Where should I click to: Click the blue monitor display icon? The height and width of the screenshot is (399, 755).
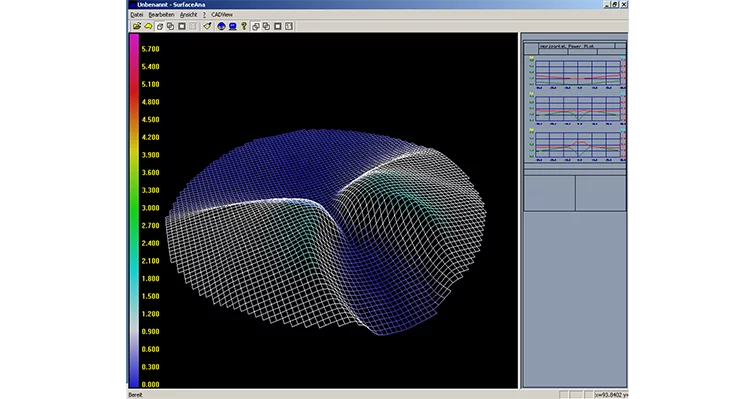(233, 26)
